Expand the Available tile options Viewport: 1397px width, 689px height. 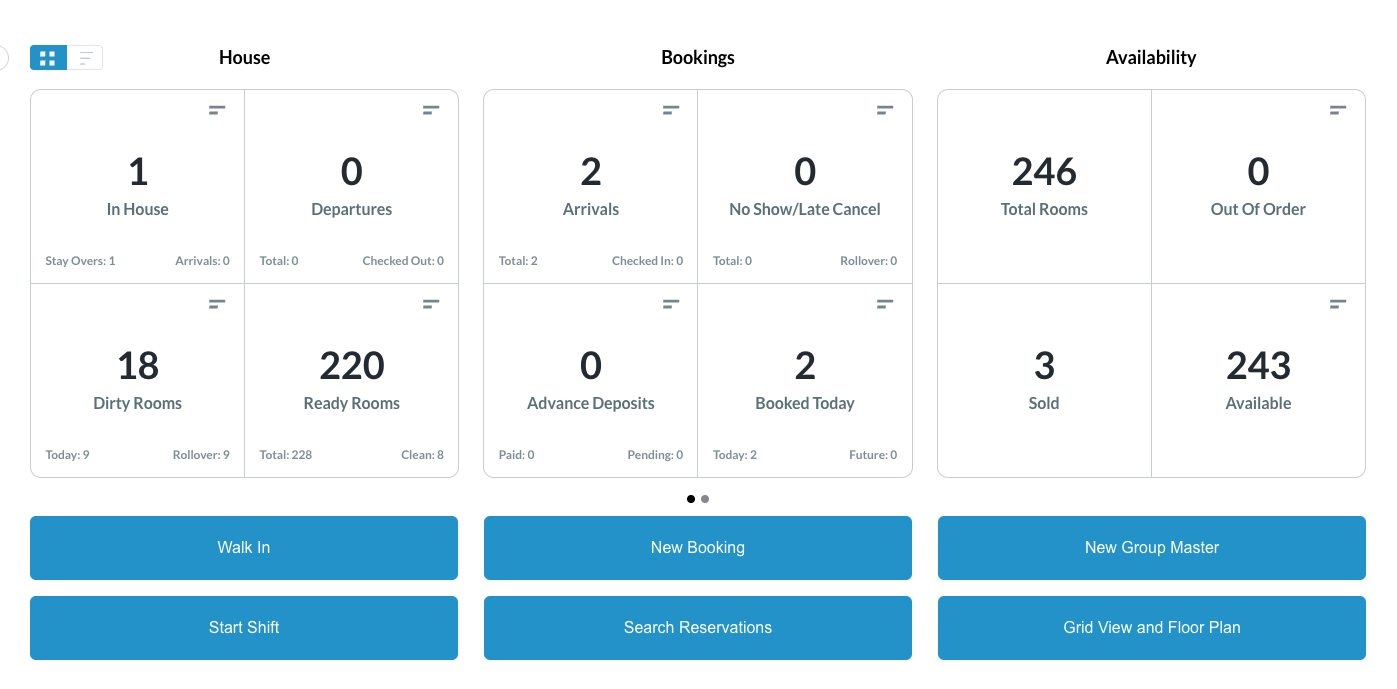pyautogui.click(x=1338, y=304)
